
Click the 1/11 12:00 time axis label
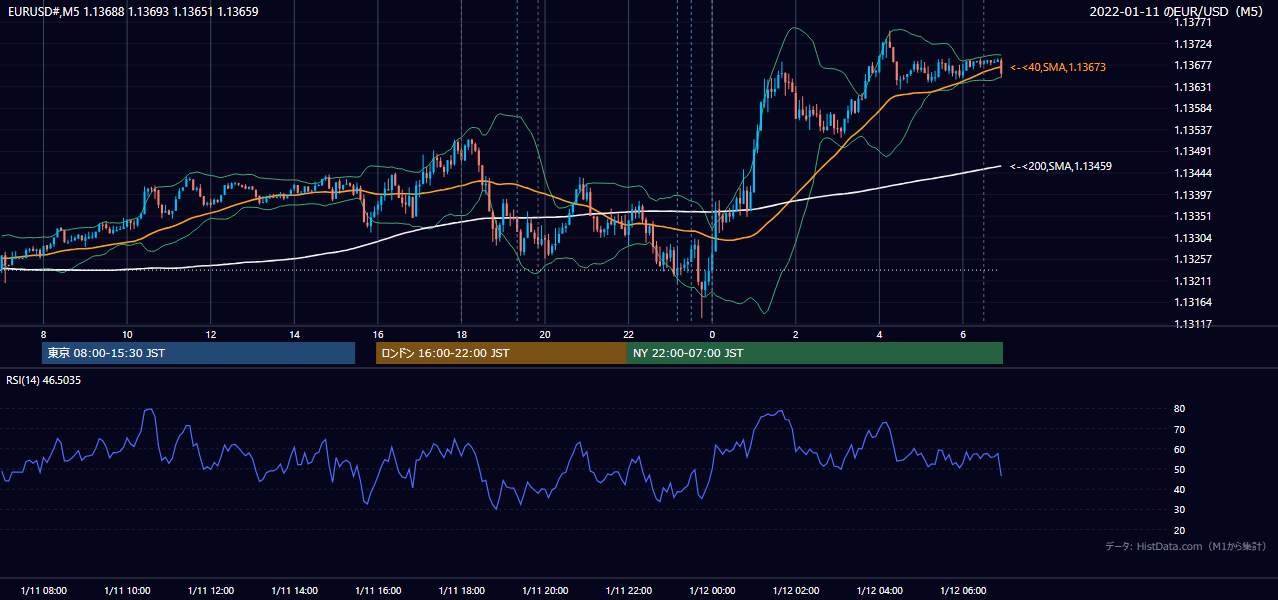point(211,591)
